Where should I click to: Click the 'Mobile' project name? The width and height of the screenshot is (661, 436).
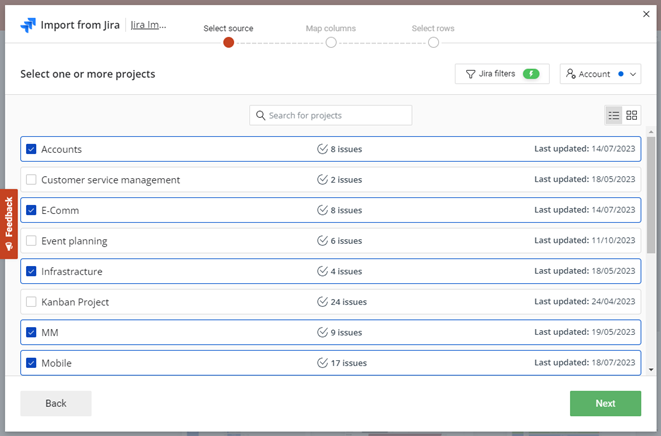56,363
